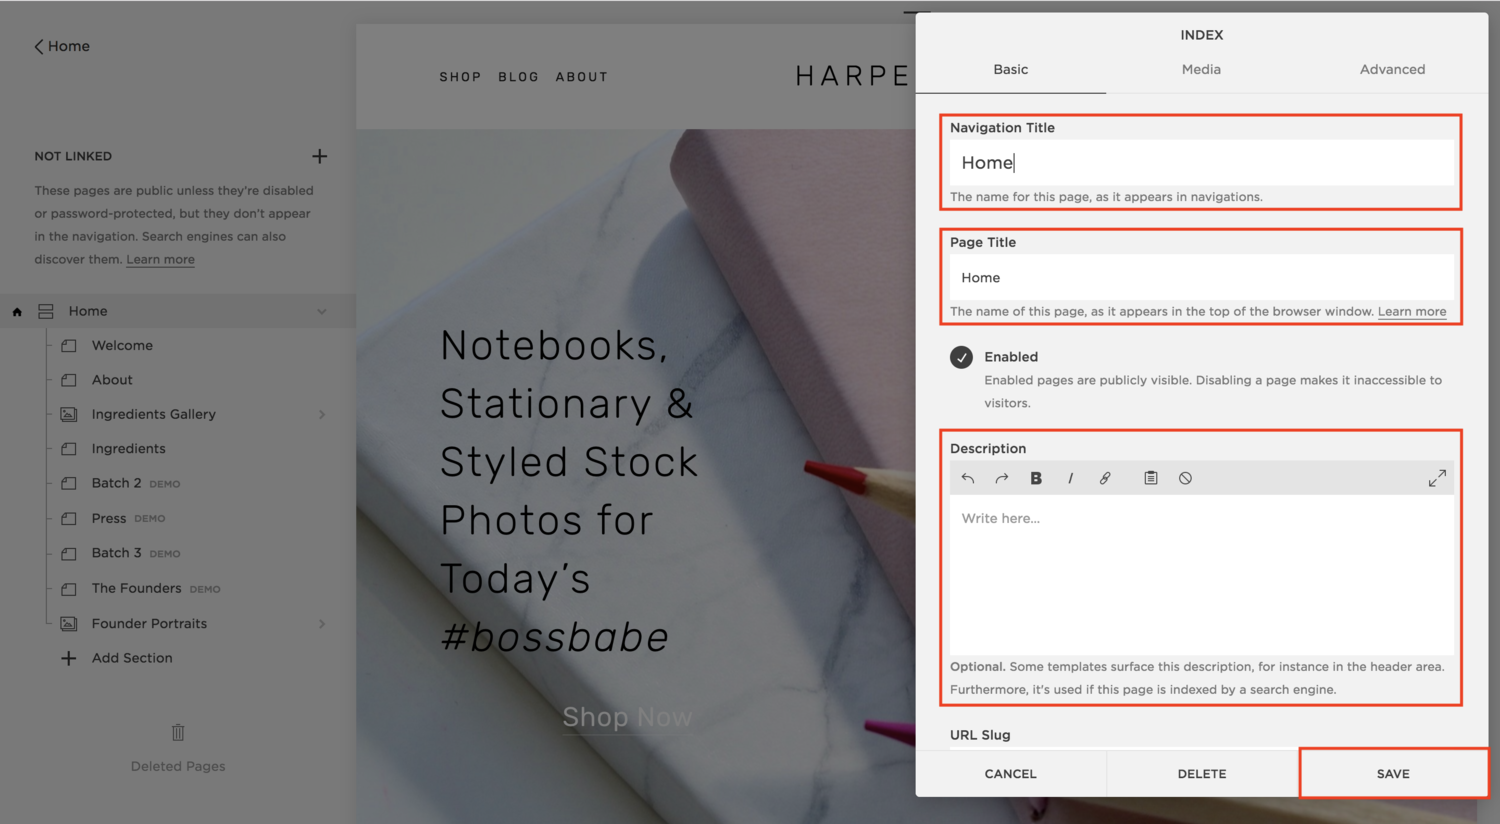Undo last edit in Description toolbar
Screen dimensions: 1500x824
(x=968, y=478)
